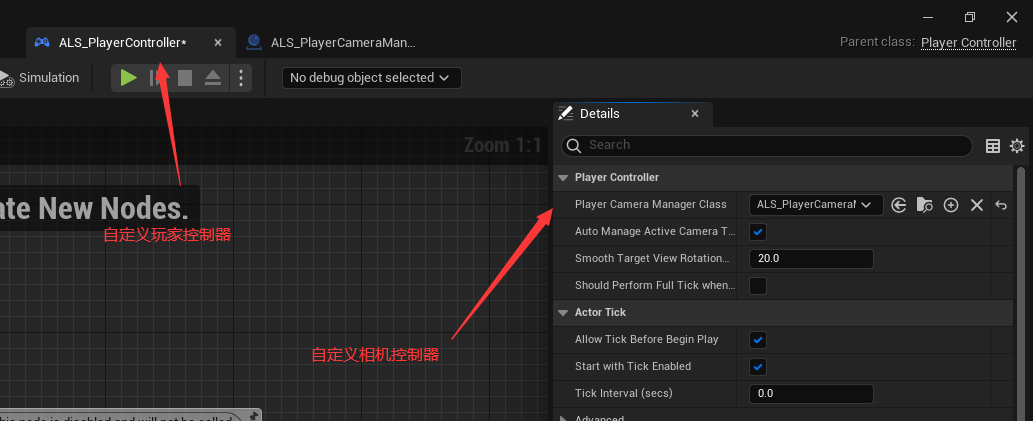Collapse the Player Controller section
This screenshot has width=1033, height=421.
click(561, 178)
